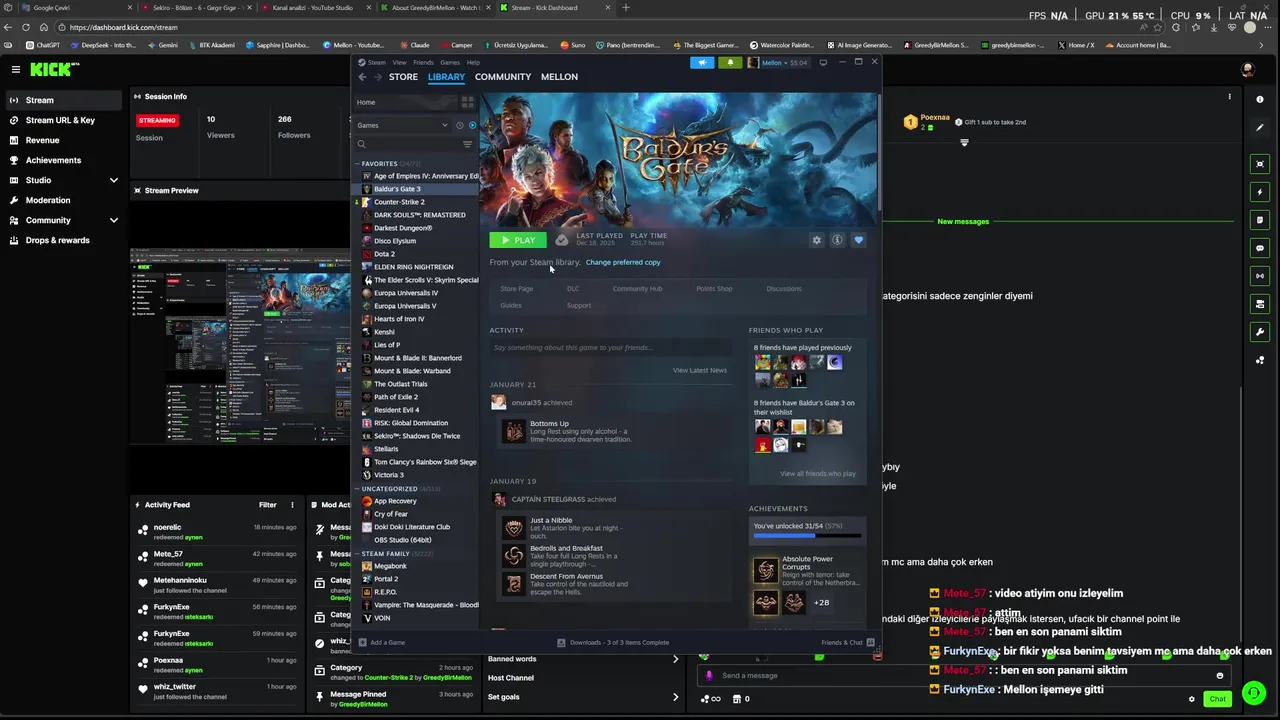Open Baldur's Gate 3 manage gear icon
Image resolution: width=1280 pixels, height=720 pixels.
817,240
